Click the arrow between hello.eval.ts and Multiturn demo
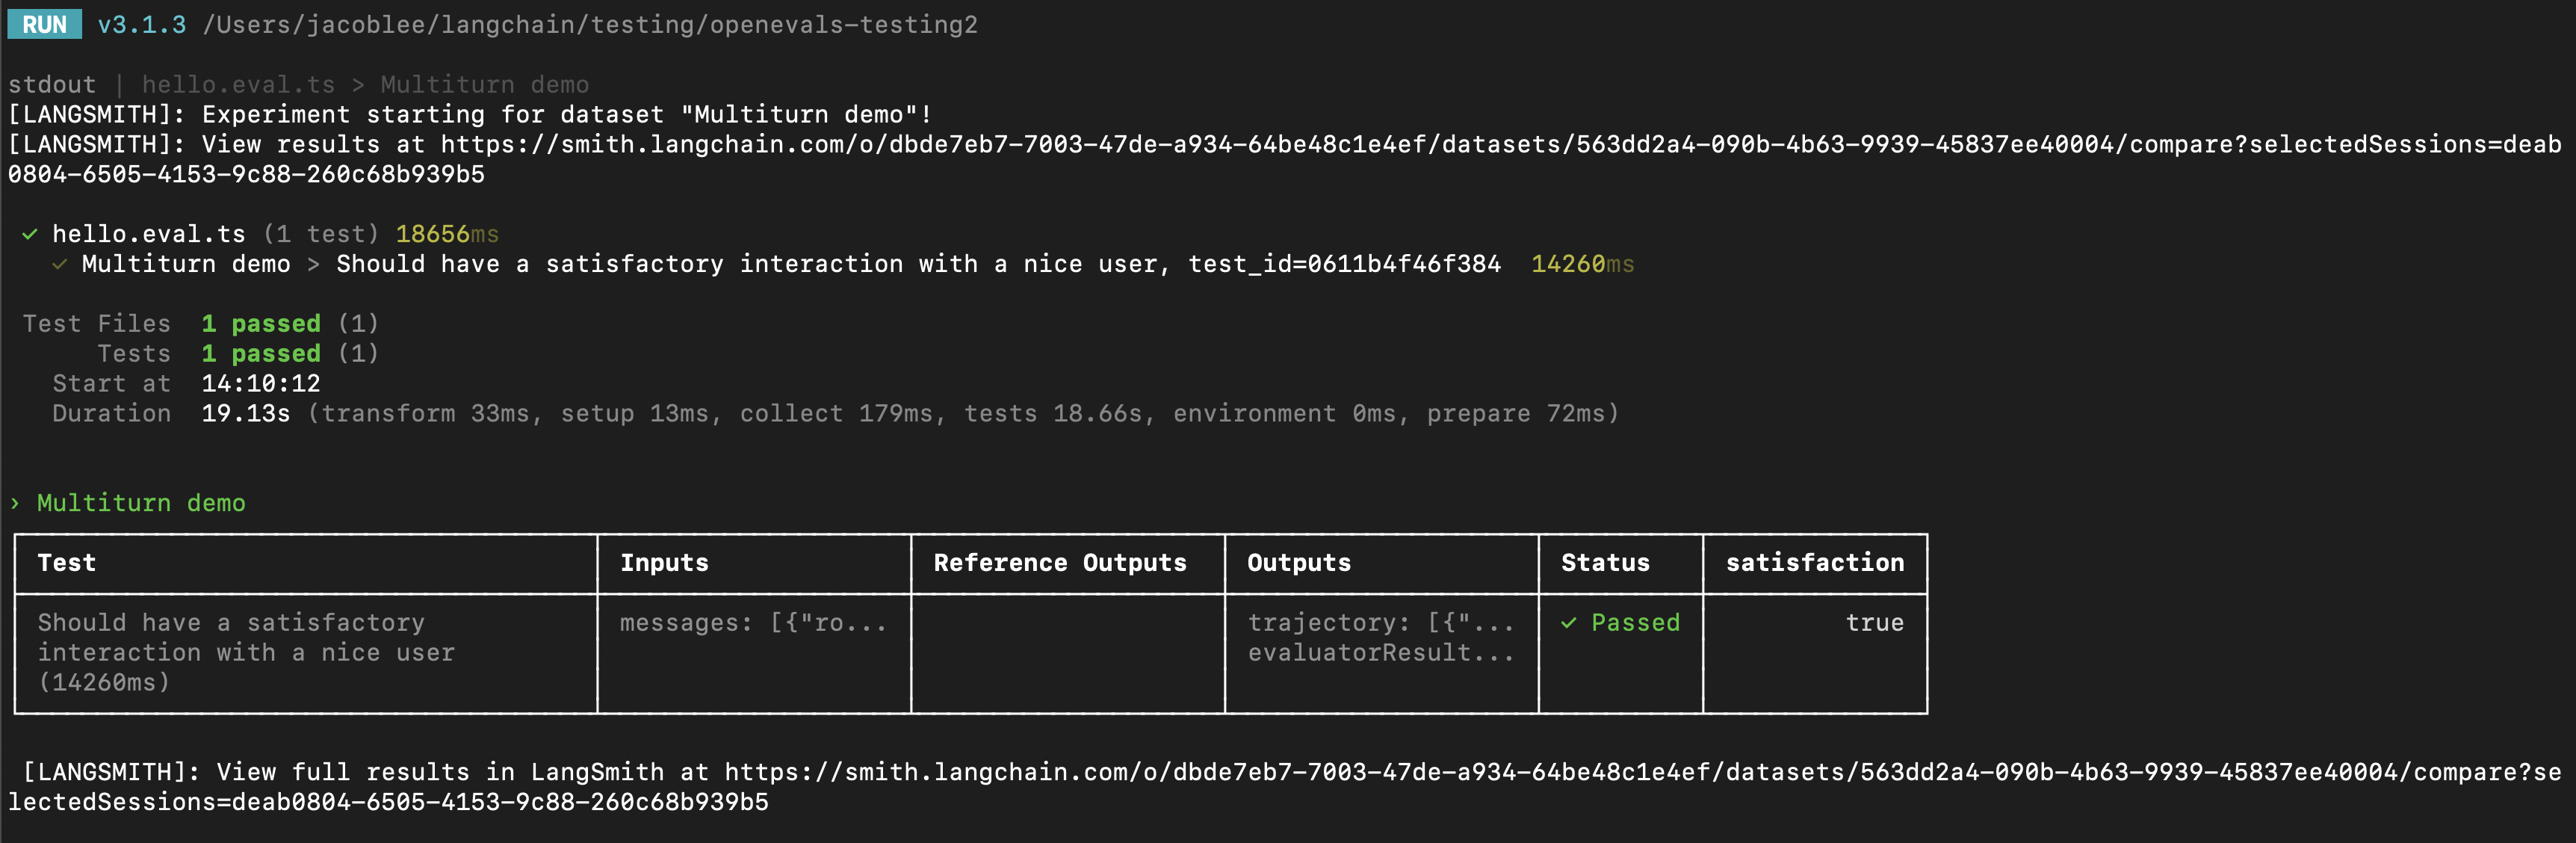2576x843 pixels. pyautogui.click(x=358, y=85)
